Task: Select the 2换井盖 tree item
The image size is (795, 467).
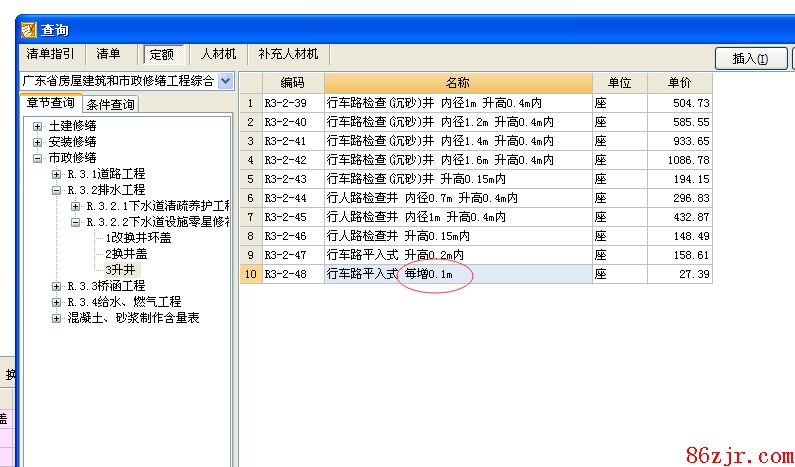Action: point(124,254)
